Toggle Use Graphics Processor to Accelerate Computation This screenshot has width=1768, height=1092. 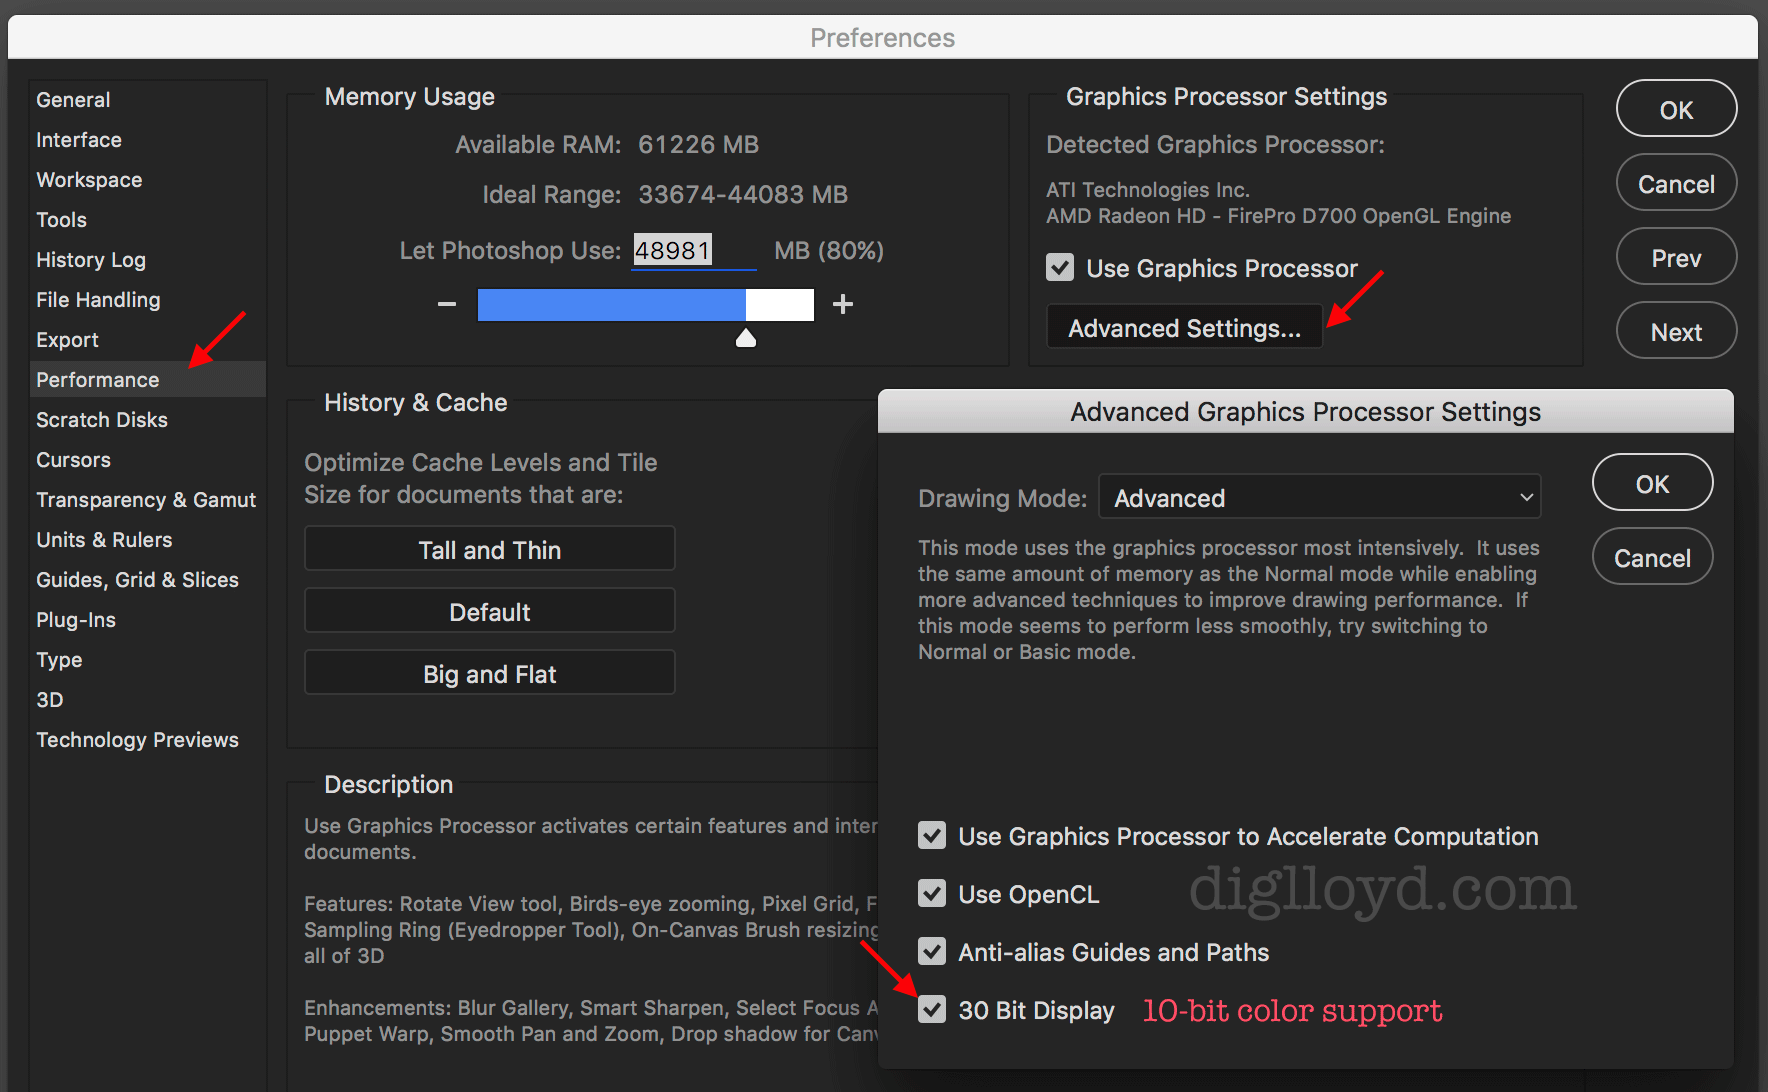932,835
